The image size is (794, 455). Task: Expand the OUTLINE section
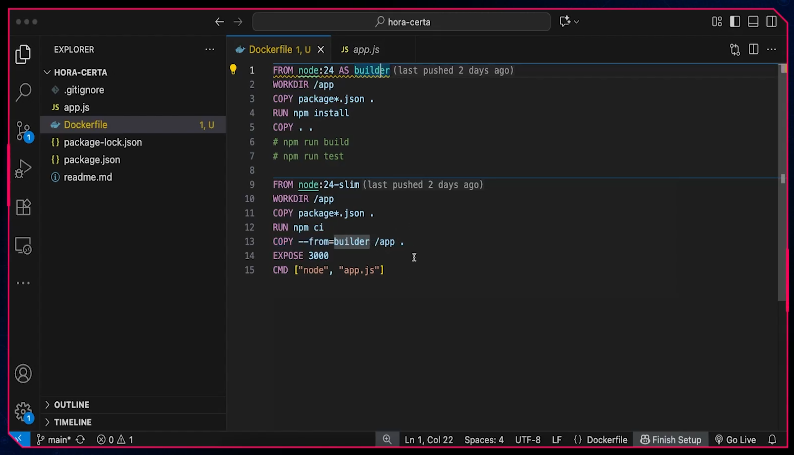pos(71,405)
